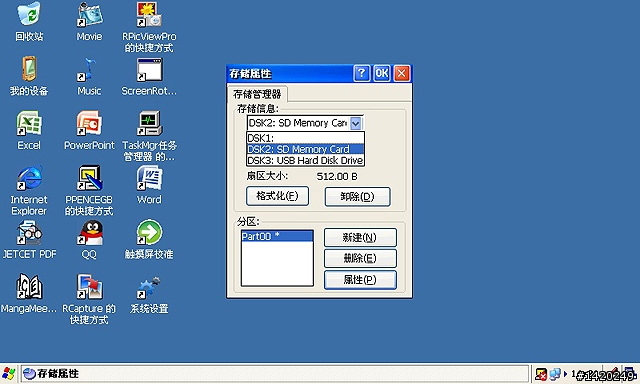This screenshot has height=384, width=640.
Task: Close the 存储属性 dialog
Action: coord(402,73)
